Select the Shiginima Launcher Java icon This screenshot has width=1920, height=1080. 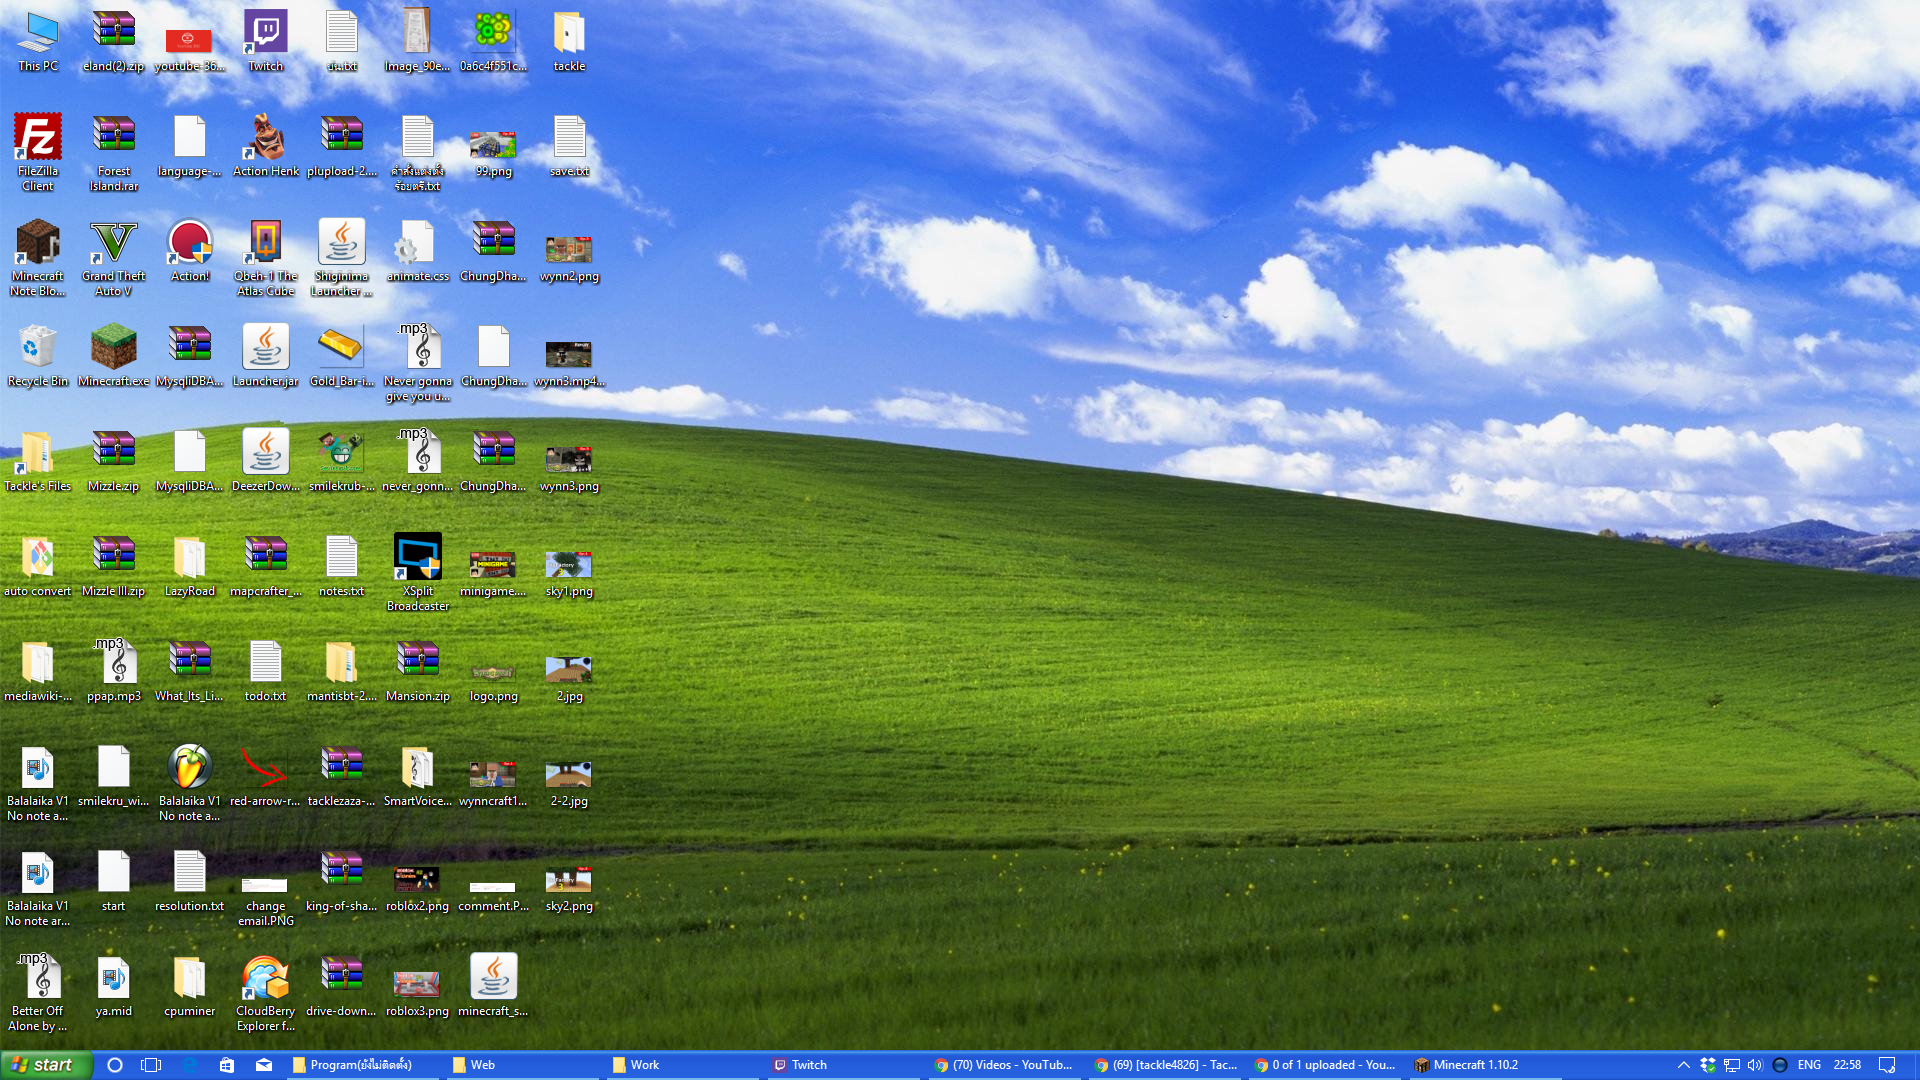tap(342, 258)
